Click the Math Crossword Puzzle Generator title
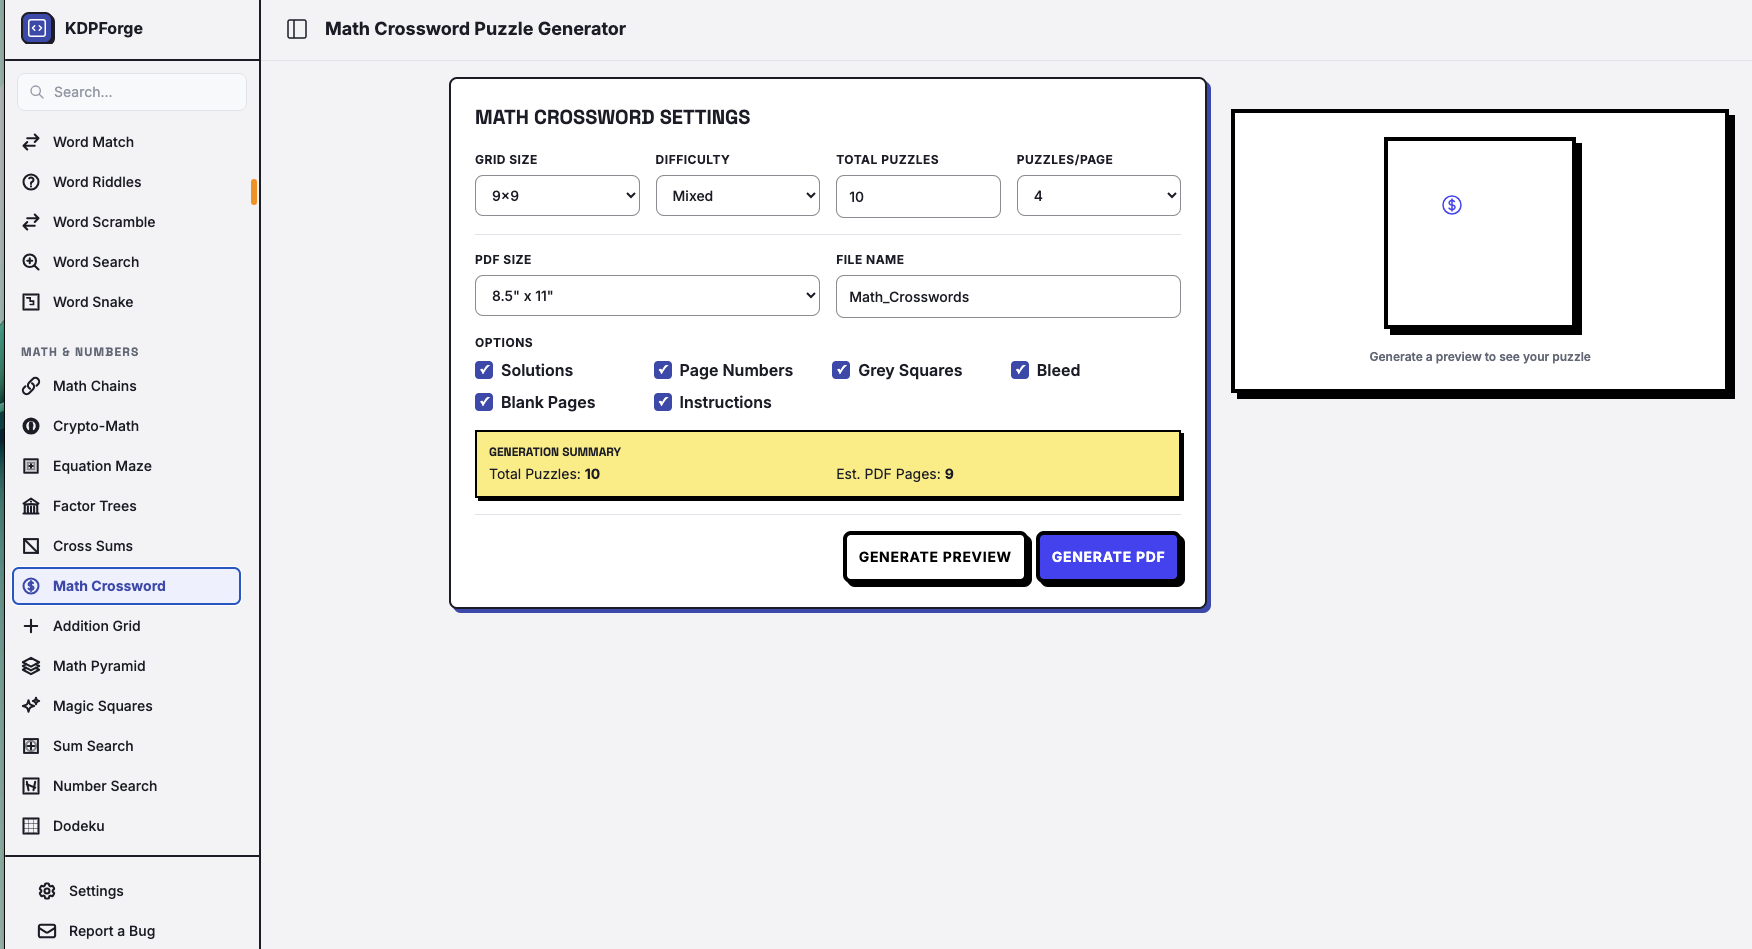The width and height of the screenshot is (1752, 949). click(475, 29)
